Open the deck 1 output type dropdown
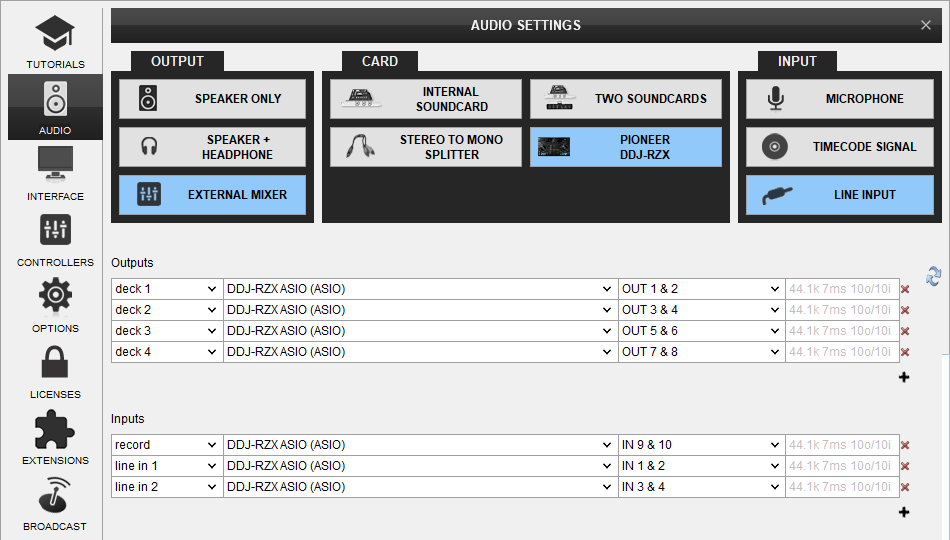The width and height of the screenshot is (950, 540). (x=167, y=289)
